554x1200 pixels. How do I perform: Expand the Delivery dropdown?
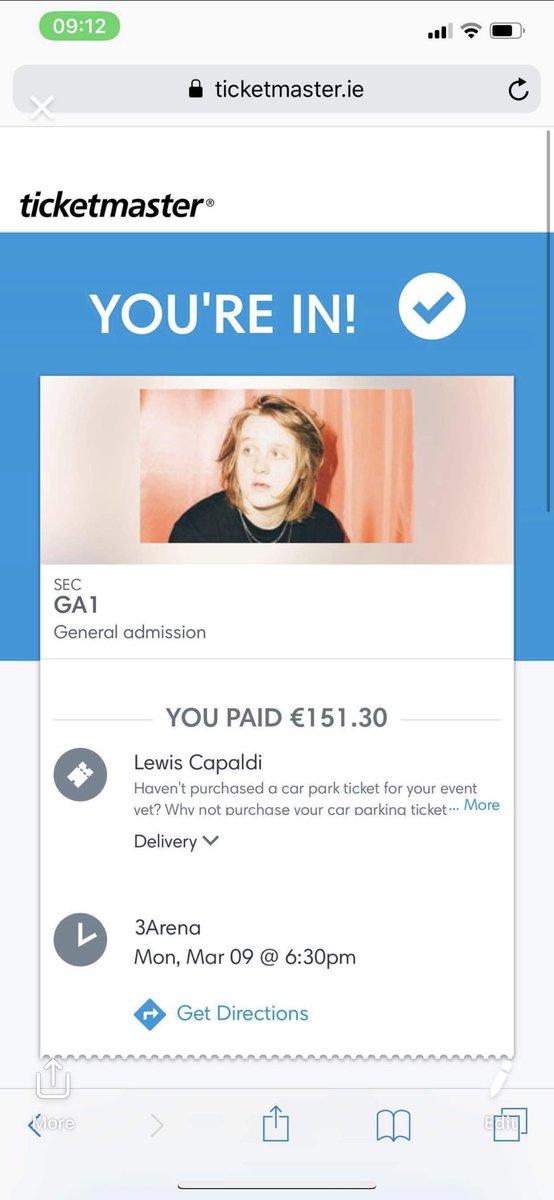176,841
